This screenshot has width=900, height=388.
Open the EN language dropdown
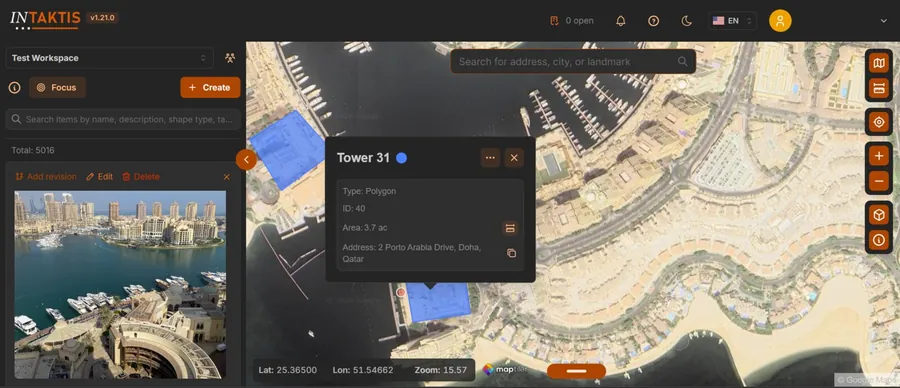pyautogui.click(x=732, y=21)
